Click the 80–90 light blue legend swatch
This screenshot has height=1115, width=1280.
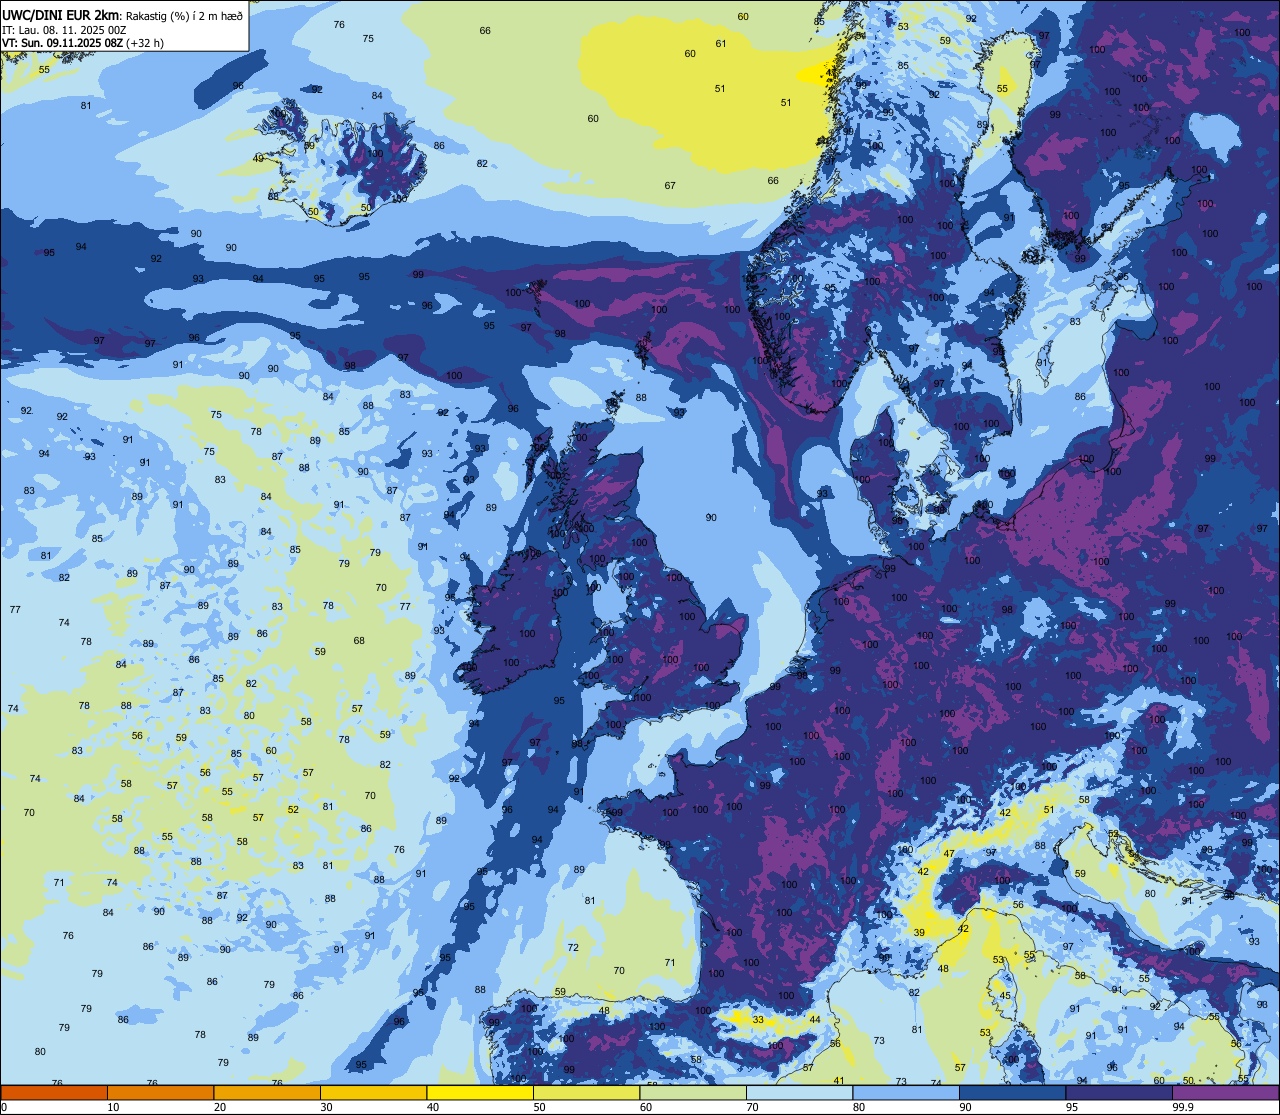tap(906, 1092)
